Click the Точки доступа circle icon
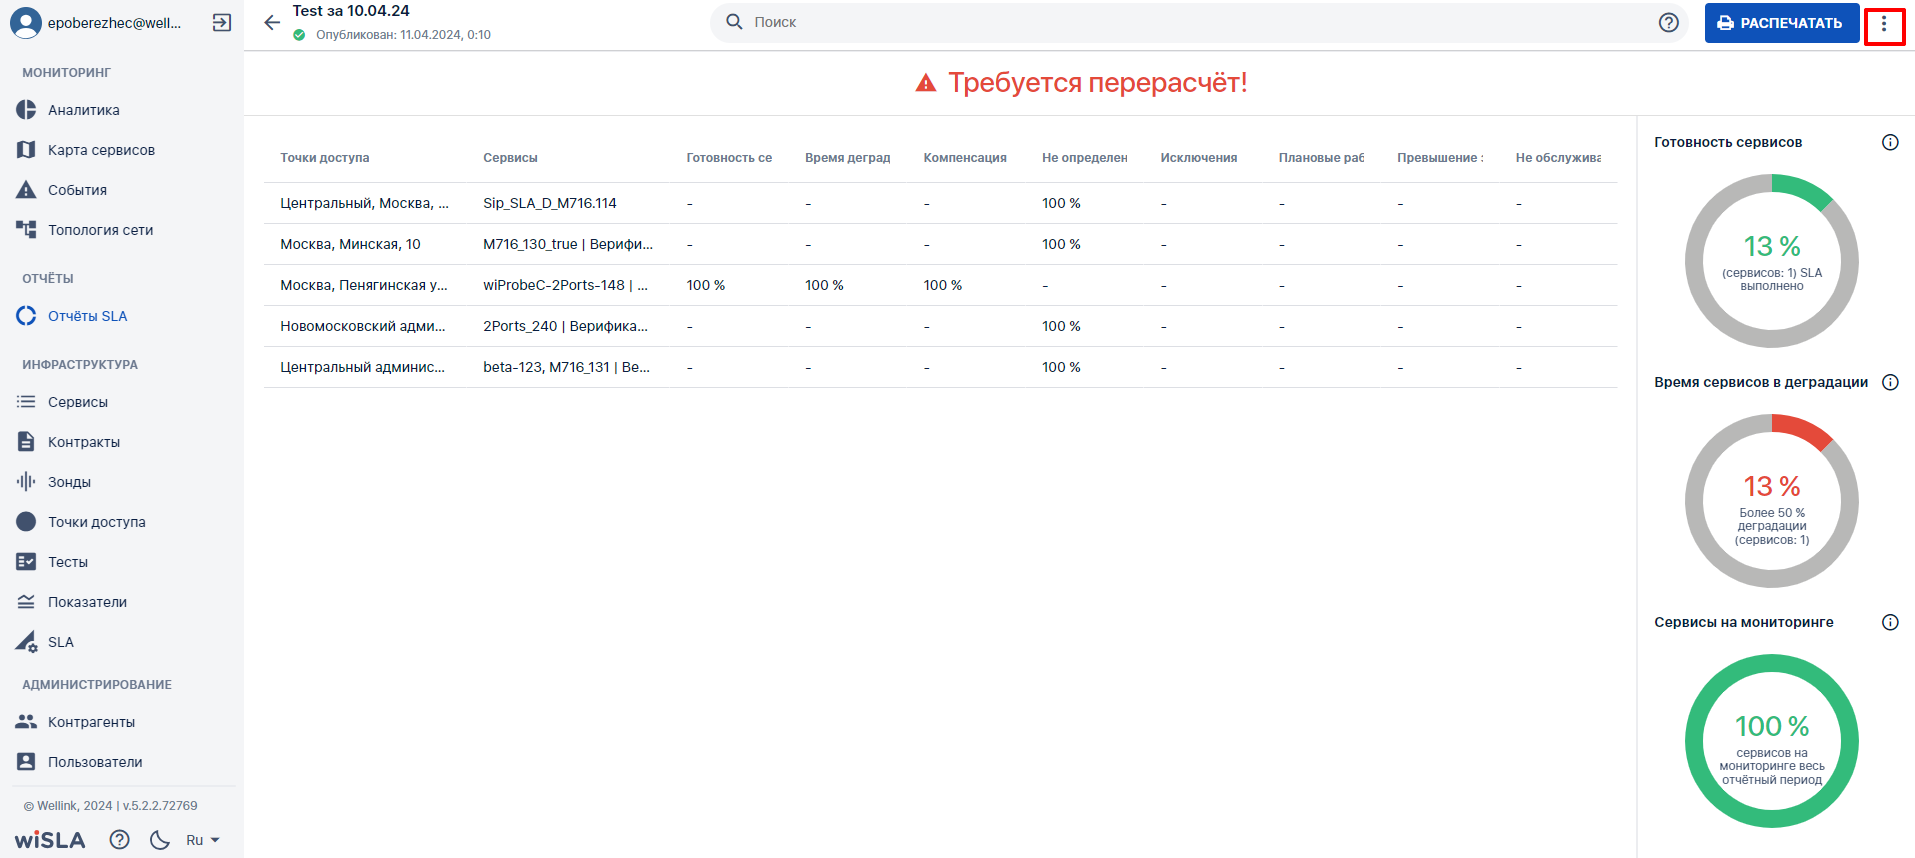Viewport: 1915px width, 858px height. click(x=26, y=522)
